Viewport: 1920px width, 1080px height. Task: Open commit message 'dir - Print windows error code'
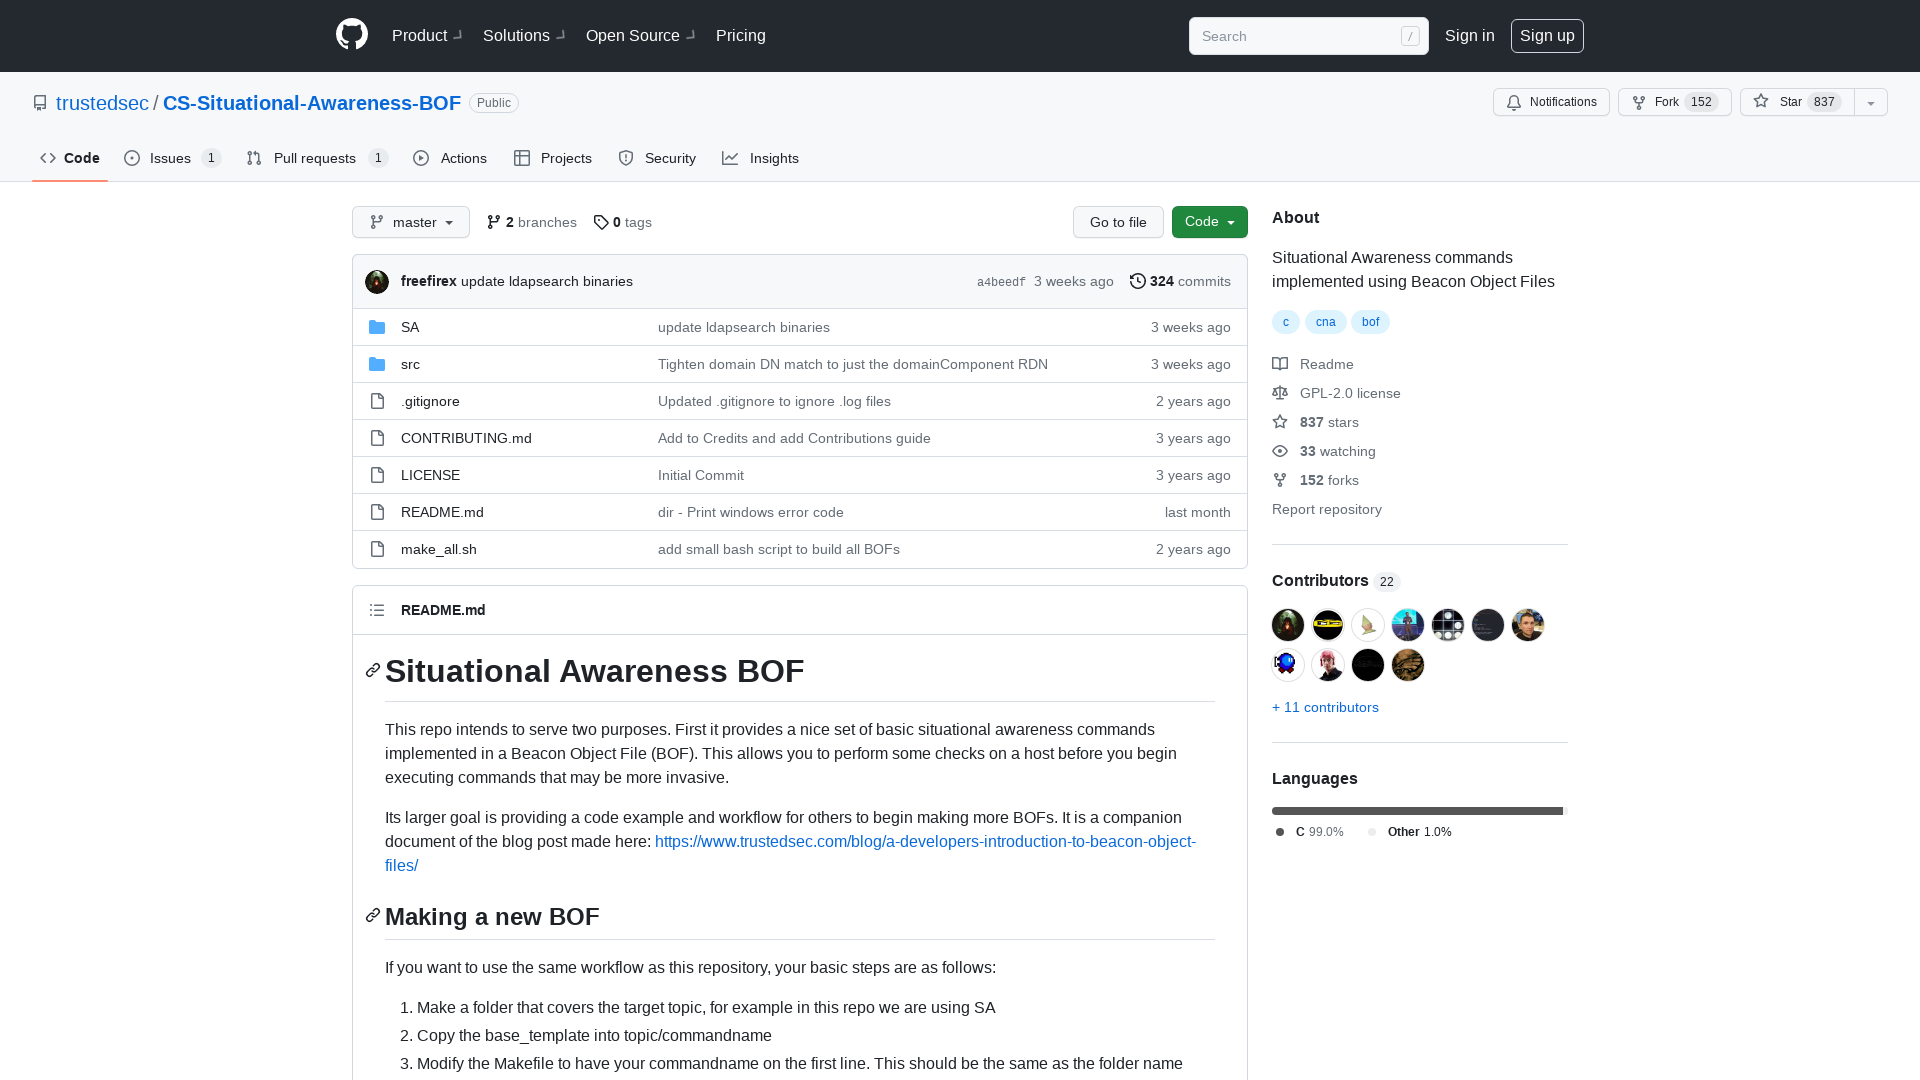tap(751, 512)
